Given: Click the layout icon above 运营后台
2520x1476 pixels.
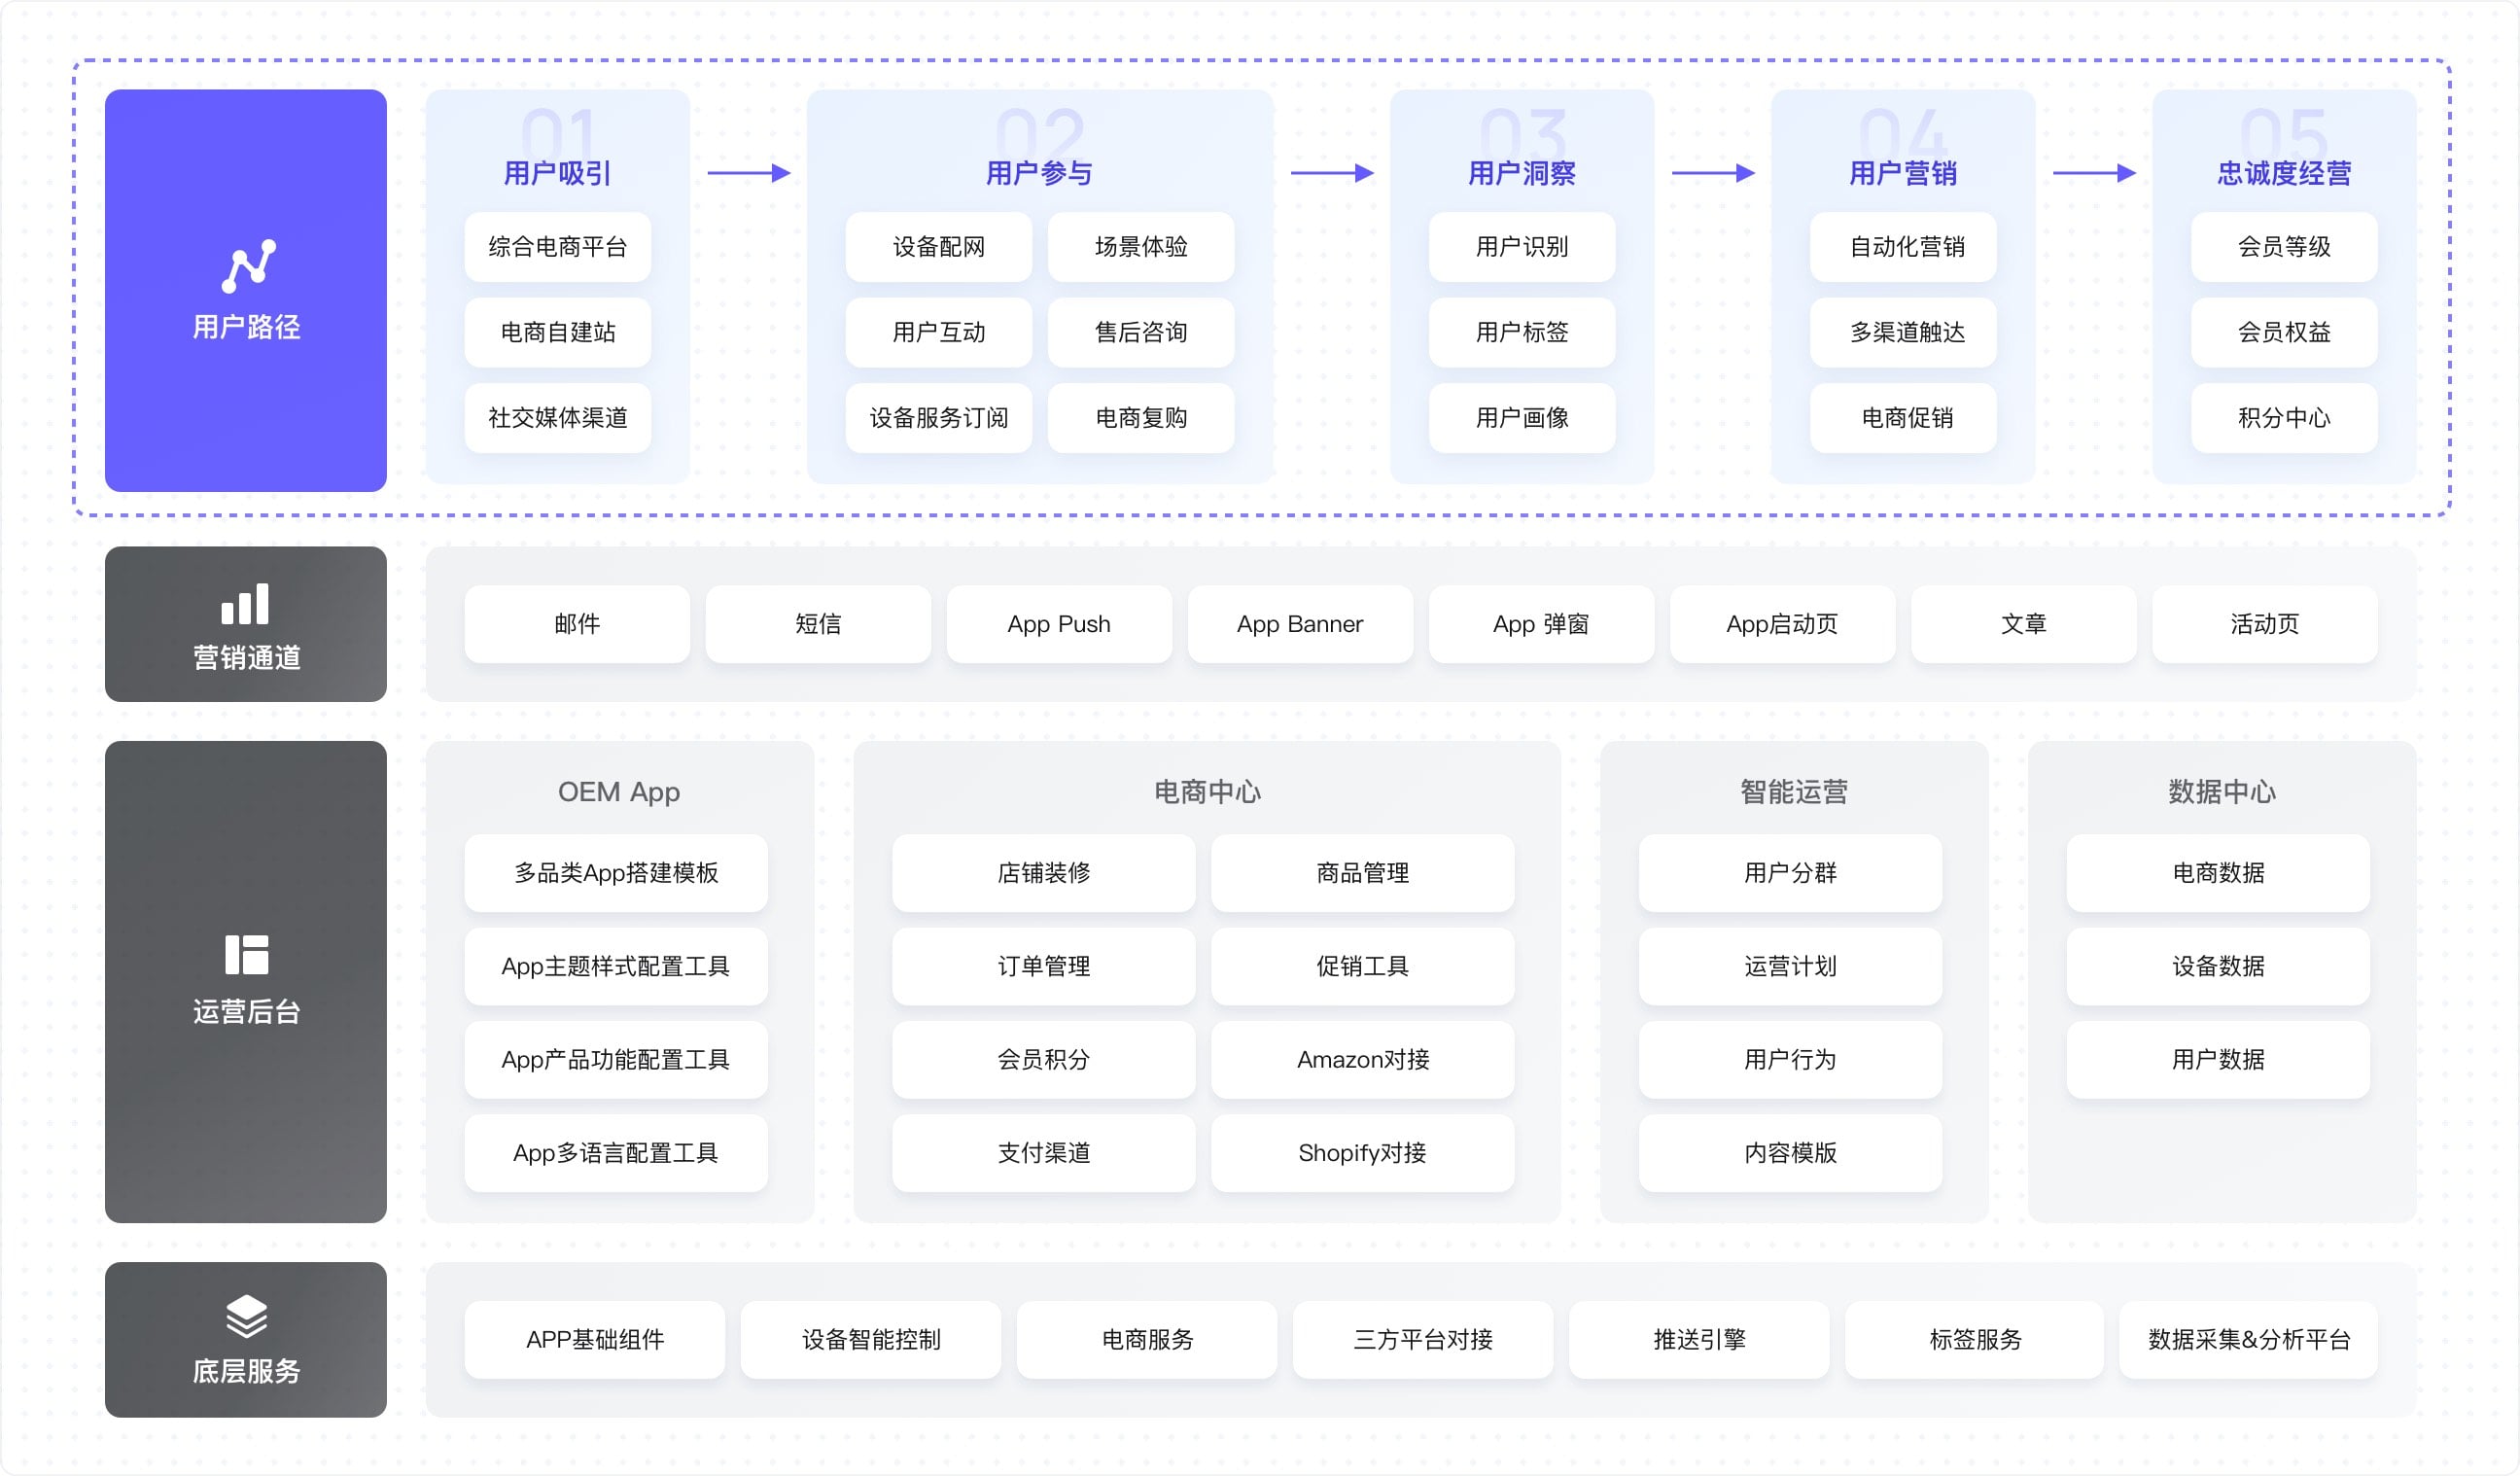Looking at the screenshot, I should pyautogui.click(x=246, y=955).
